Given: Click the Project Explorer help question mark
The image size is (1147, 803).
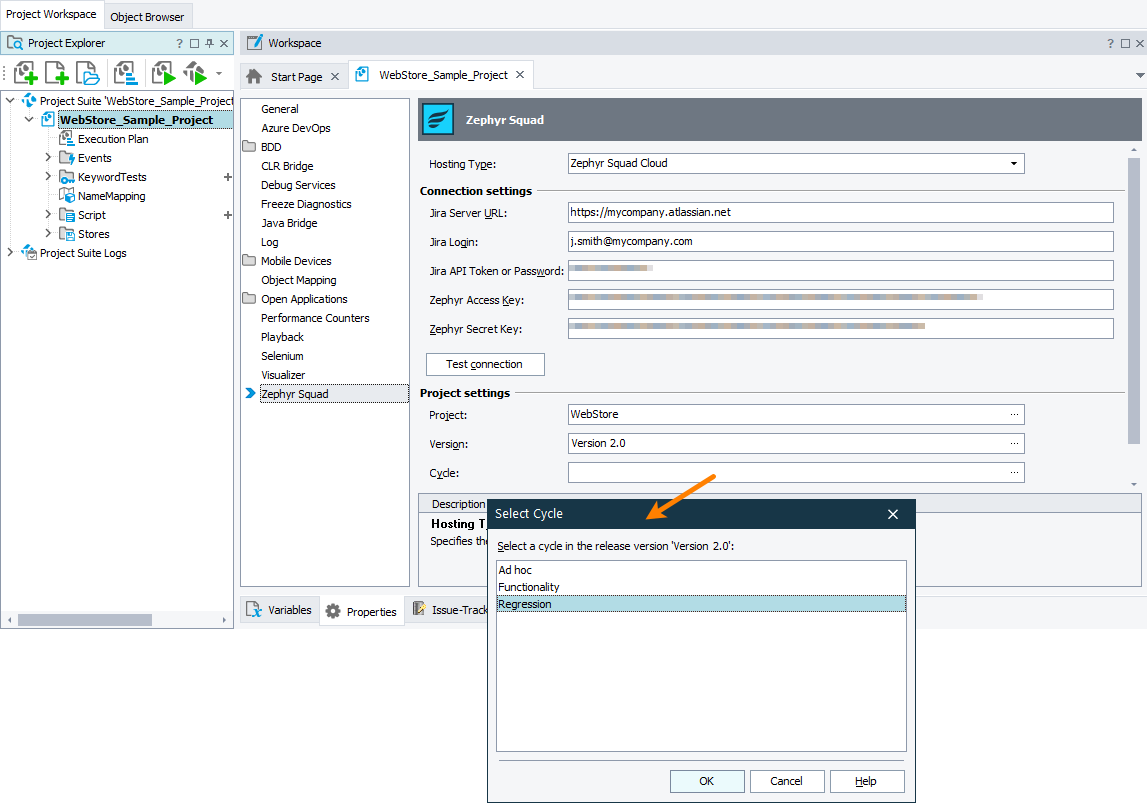Looking at the screenshot, I should [180, 43].
